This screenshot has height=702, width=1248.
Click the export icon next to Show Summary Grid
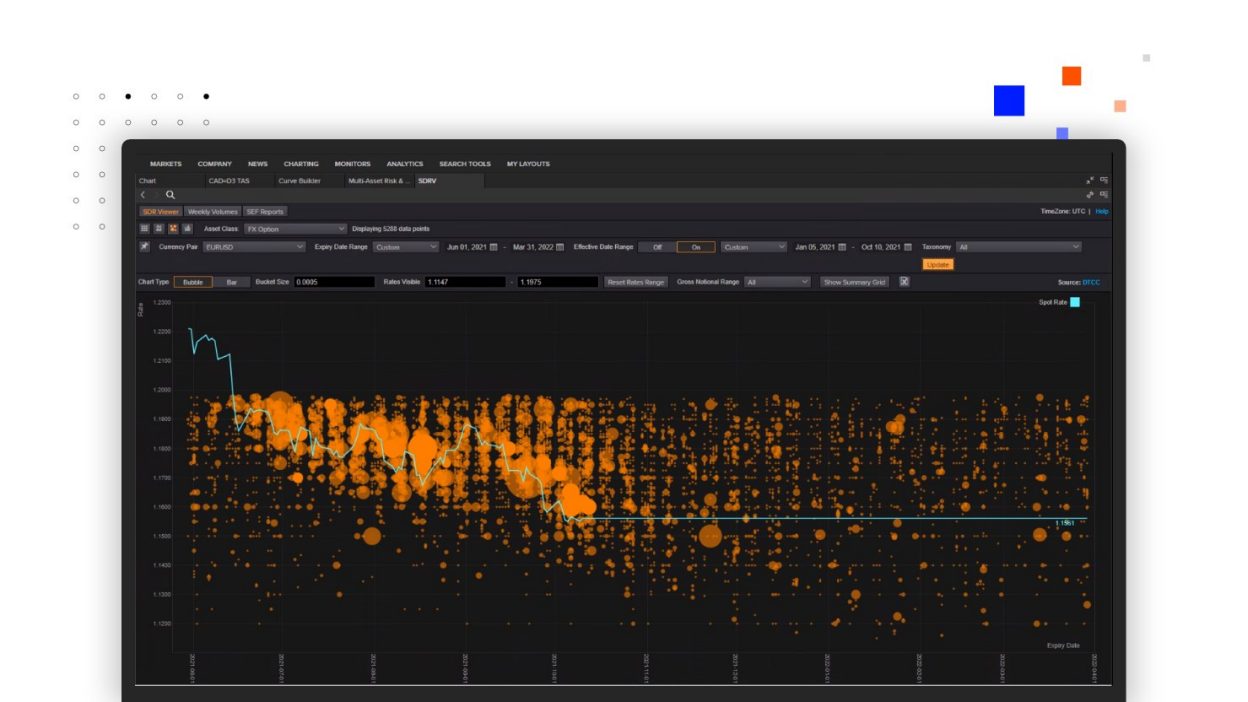click(x=903, y=281)
